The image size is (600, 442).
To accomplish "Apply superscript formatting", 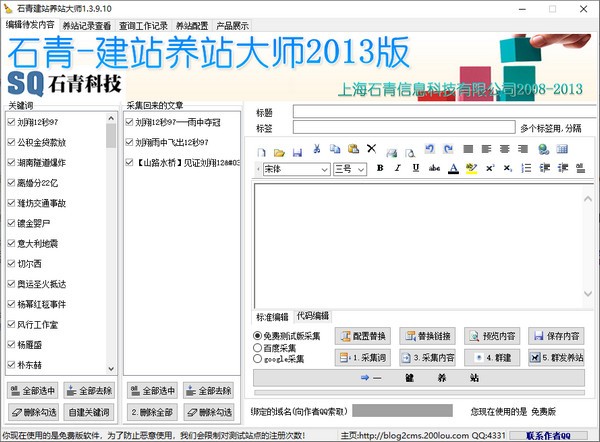I will [490, 168].
